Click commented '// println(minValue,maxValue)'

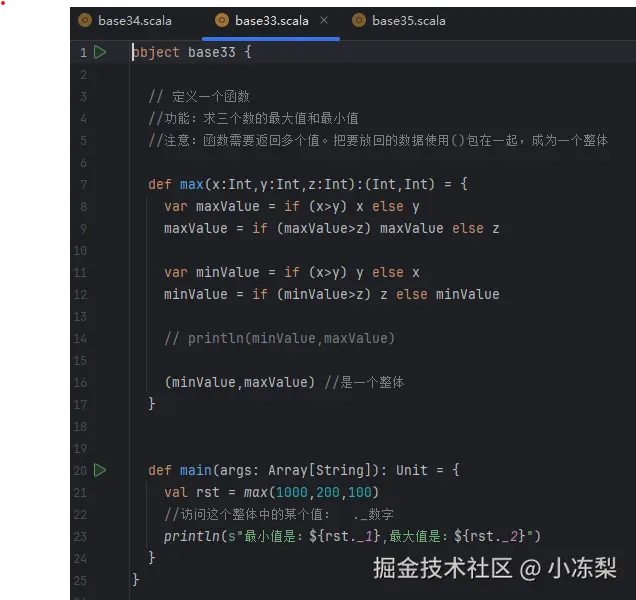(x=279, y=338)
